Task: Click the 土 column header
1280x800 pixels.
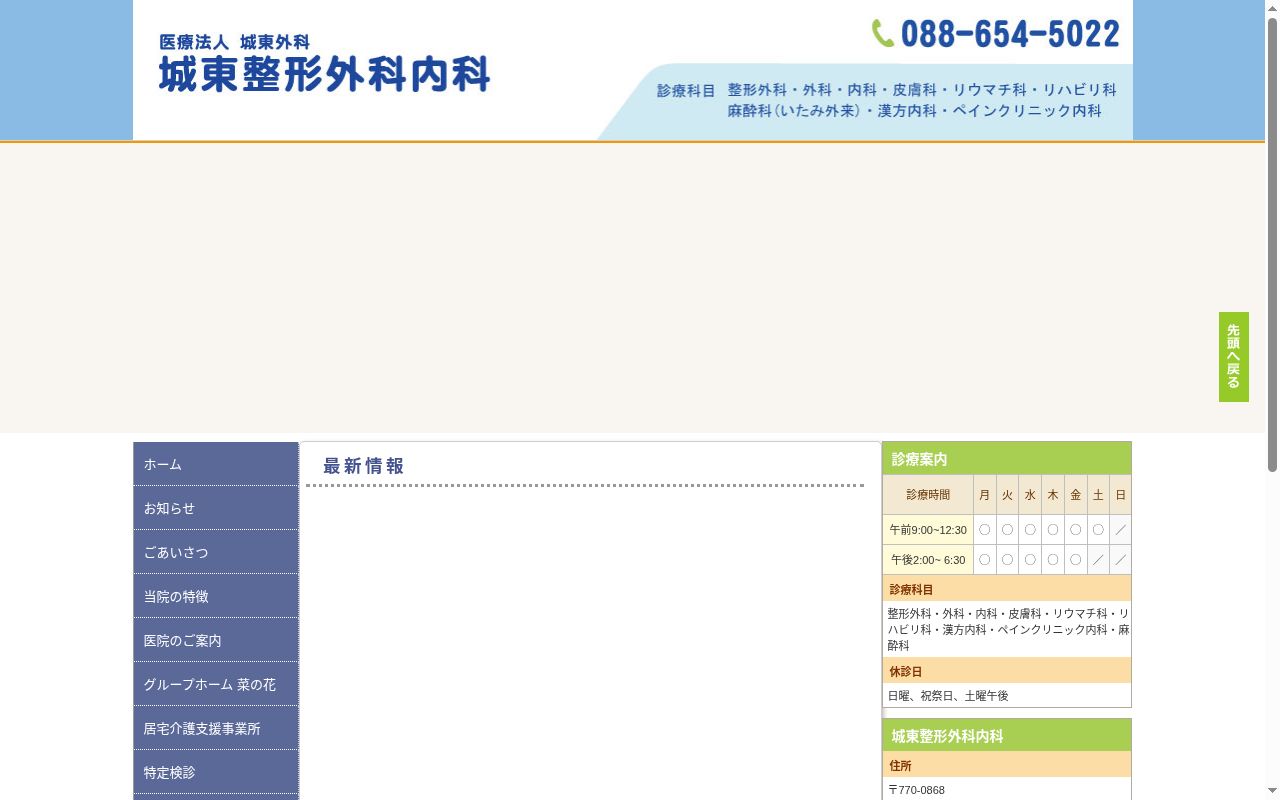Action: [1098, 495]
